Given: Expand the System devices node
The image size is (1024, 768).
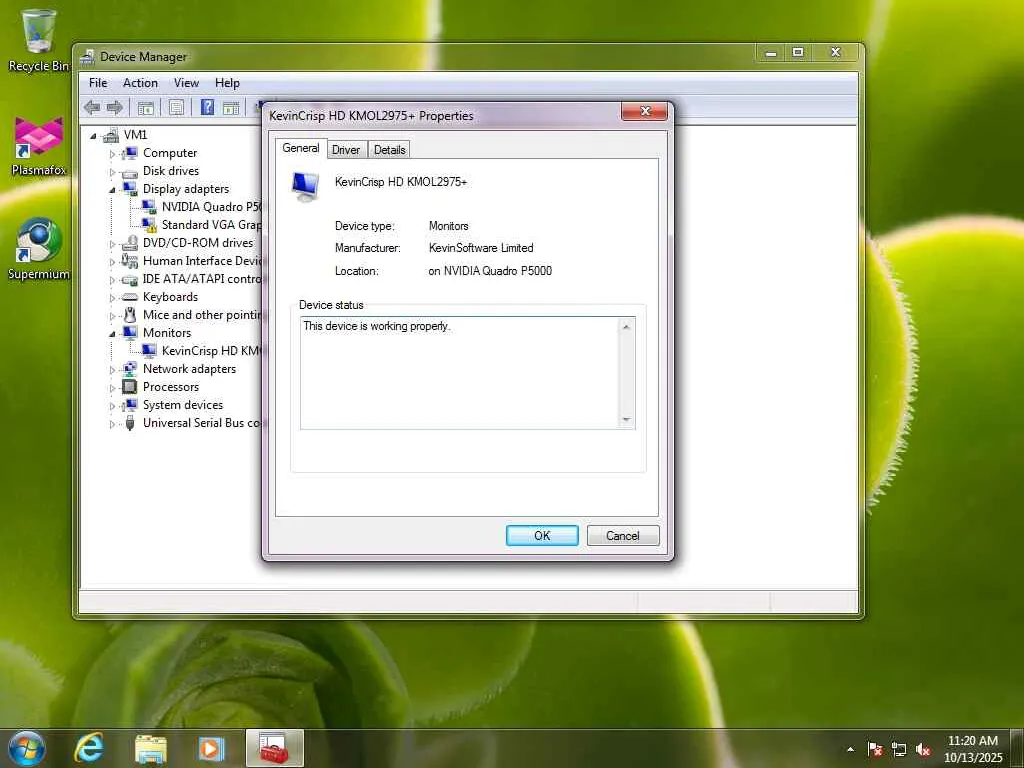Looking at the screenshot, I should pos(112,406).
